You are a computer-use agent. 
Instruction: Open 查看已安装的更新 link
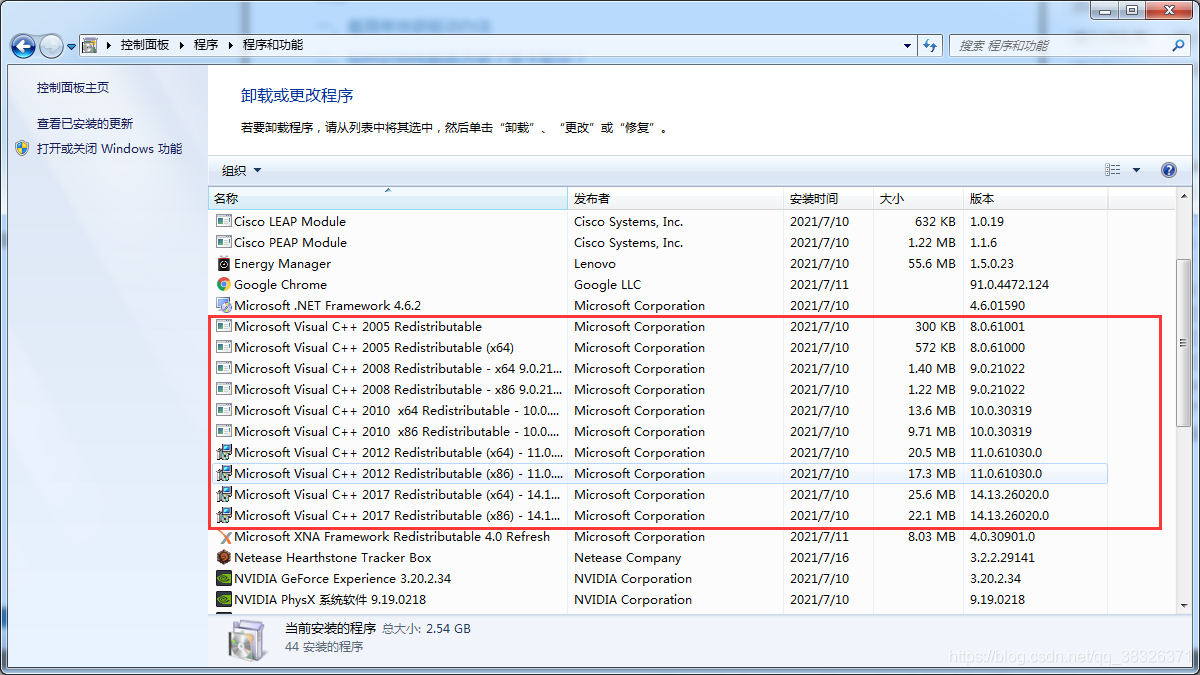point(85,124)
